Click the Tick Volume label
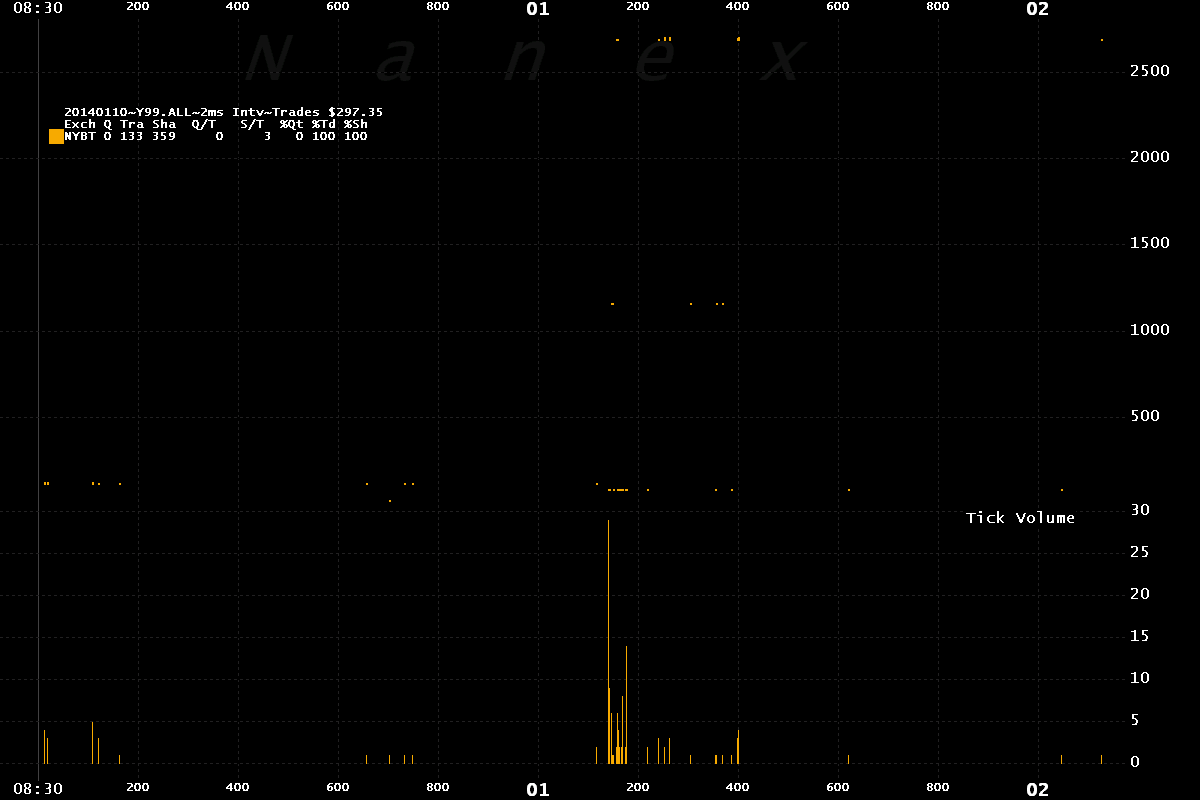 point(1020,518)
